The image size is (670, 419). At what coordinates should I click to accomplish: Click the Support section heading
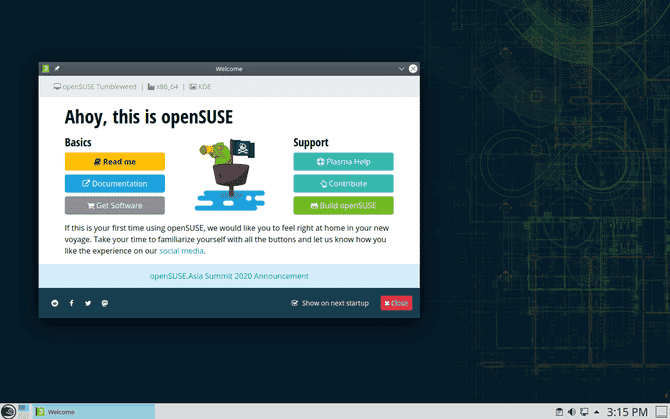click(x=311, y=143)
